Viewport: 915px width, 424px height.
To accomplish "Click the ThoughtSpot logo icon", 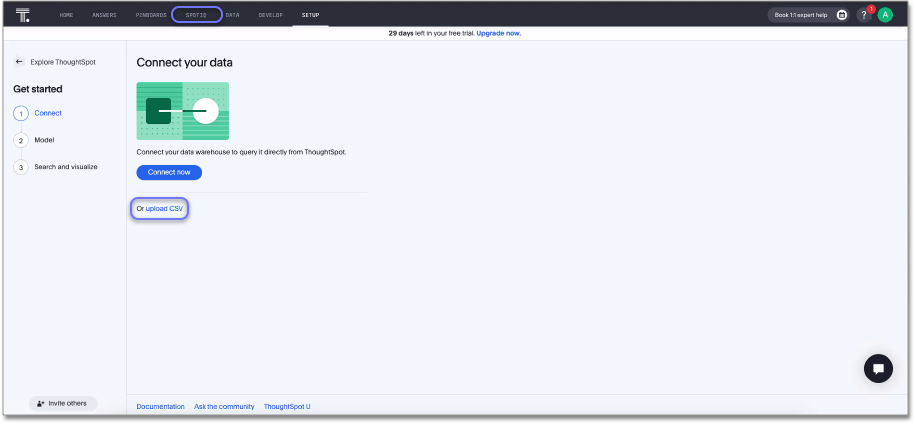I will (x=23, y=15).
